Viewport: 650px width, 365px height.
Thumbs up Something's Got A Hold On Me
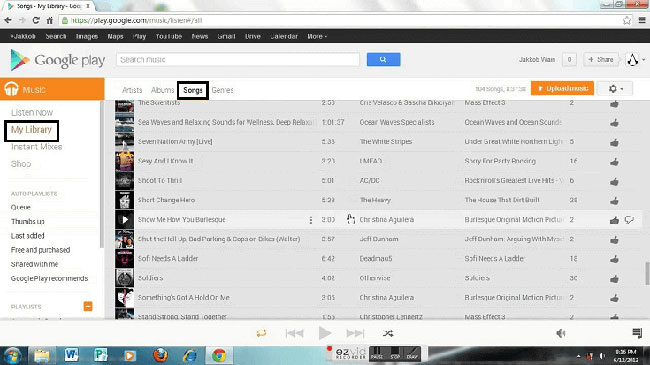pos(614,298)
